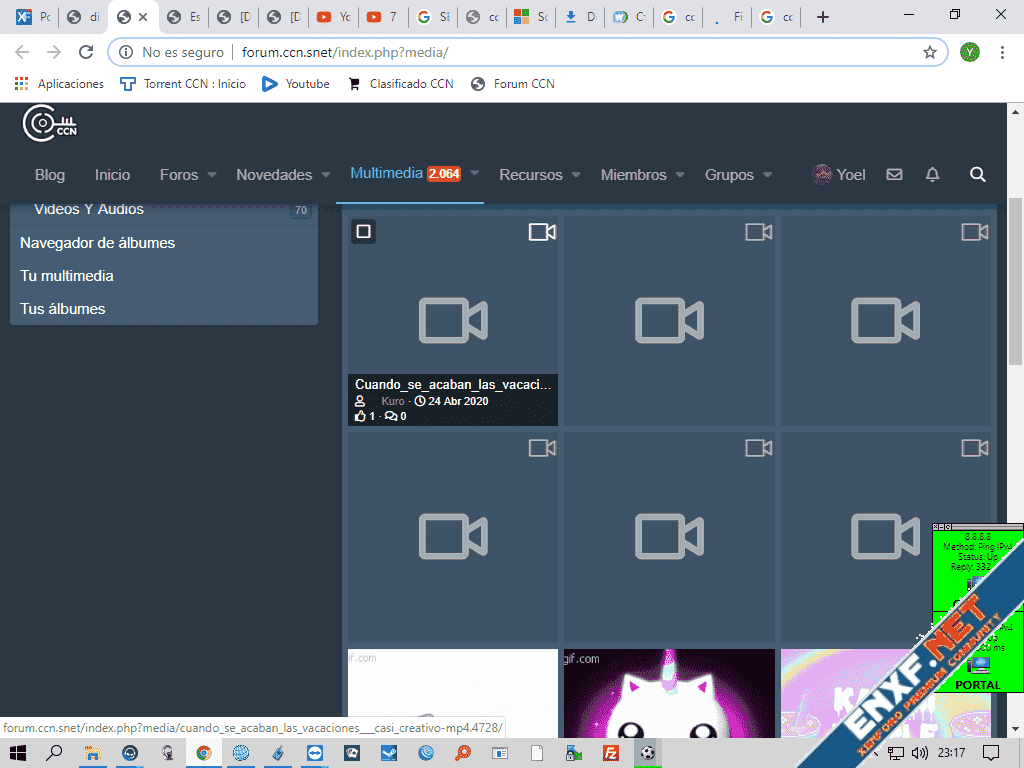Image resolution: width=1024 pixels, height=768 pixels.
Task: Expand the Recursos dropdown arrow
Action: 576,175
